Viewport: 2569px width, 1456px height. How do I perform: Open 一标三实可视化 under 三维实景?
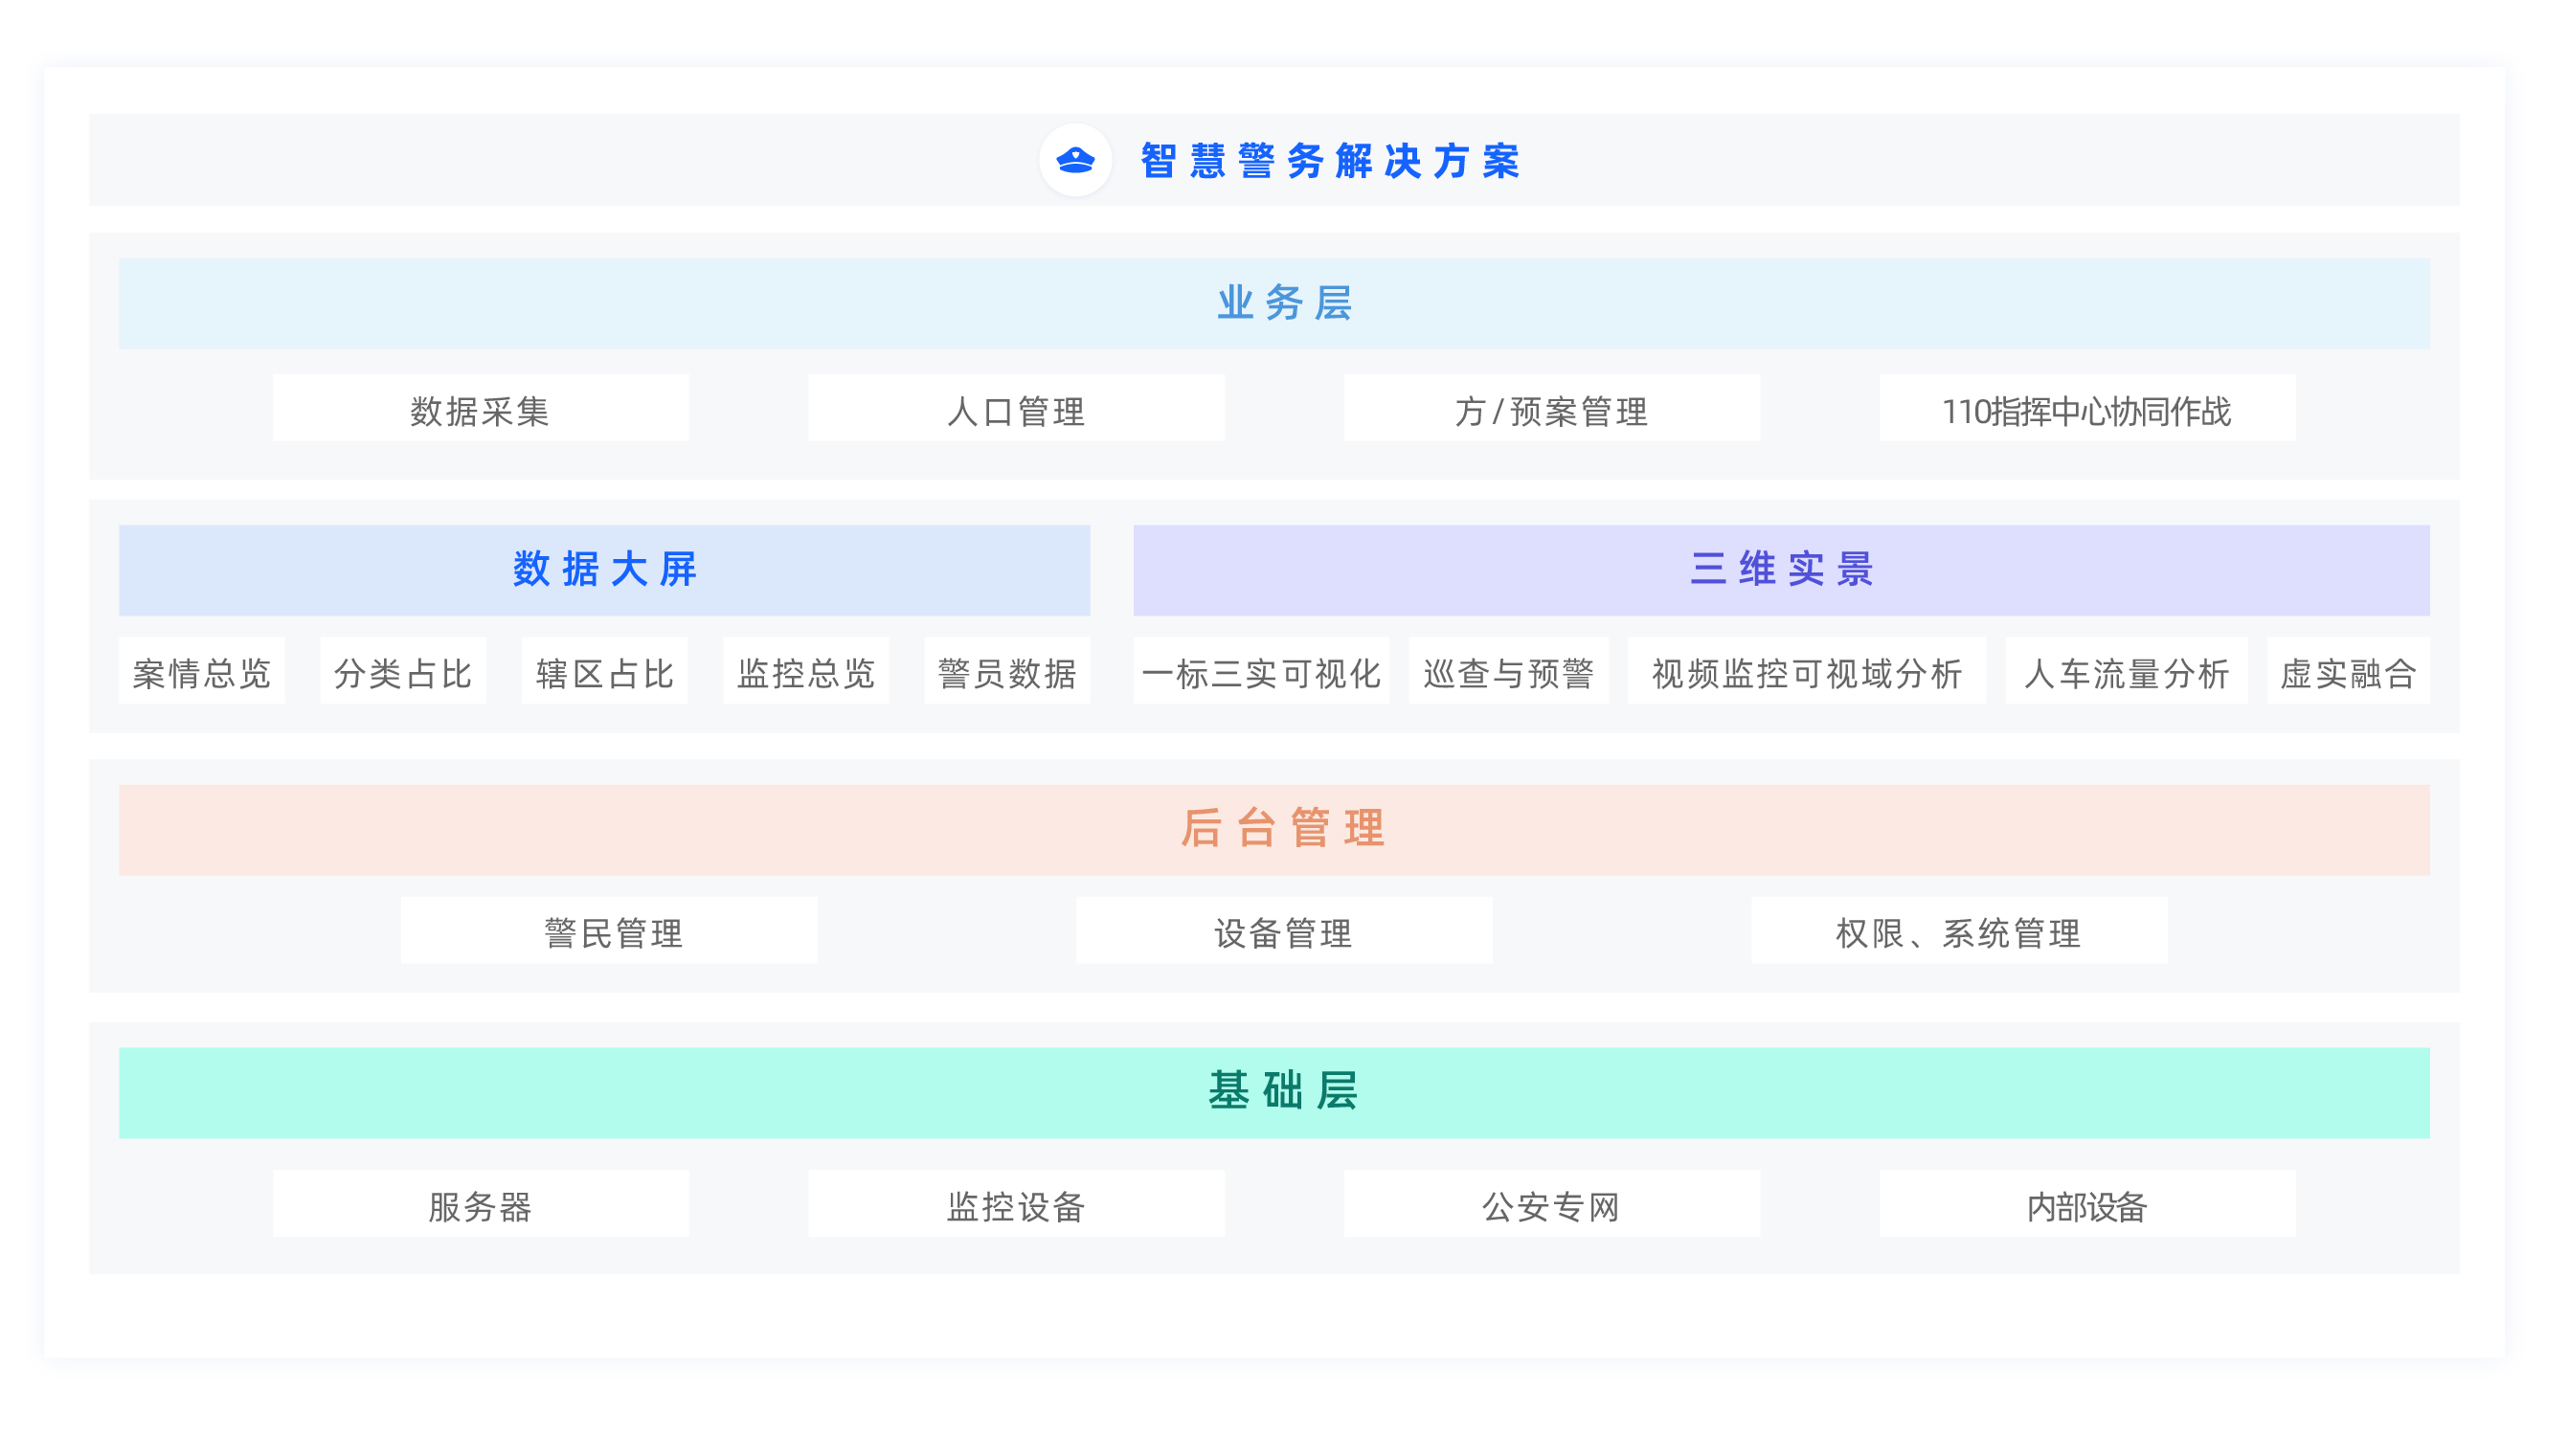point(1261,673)
